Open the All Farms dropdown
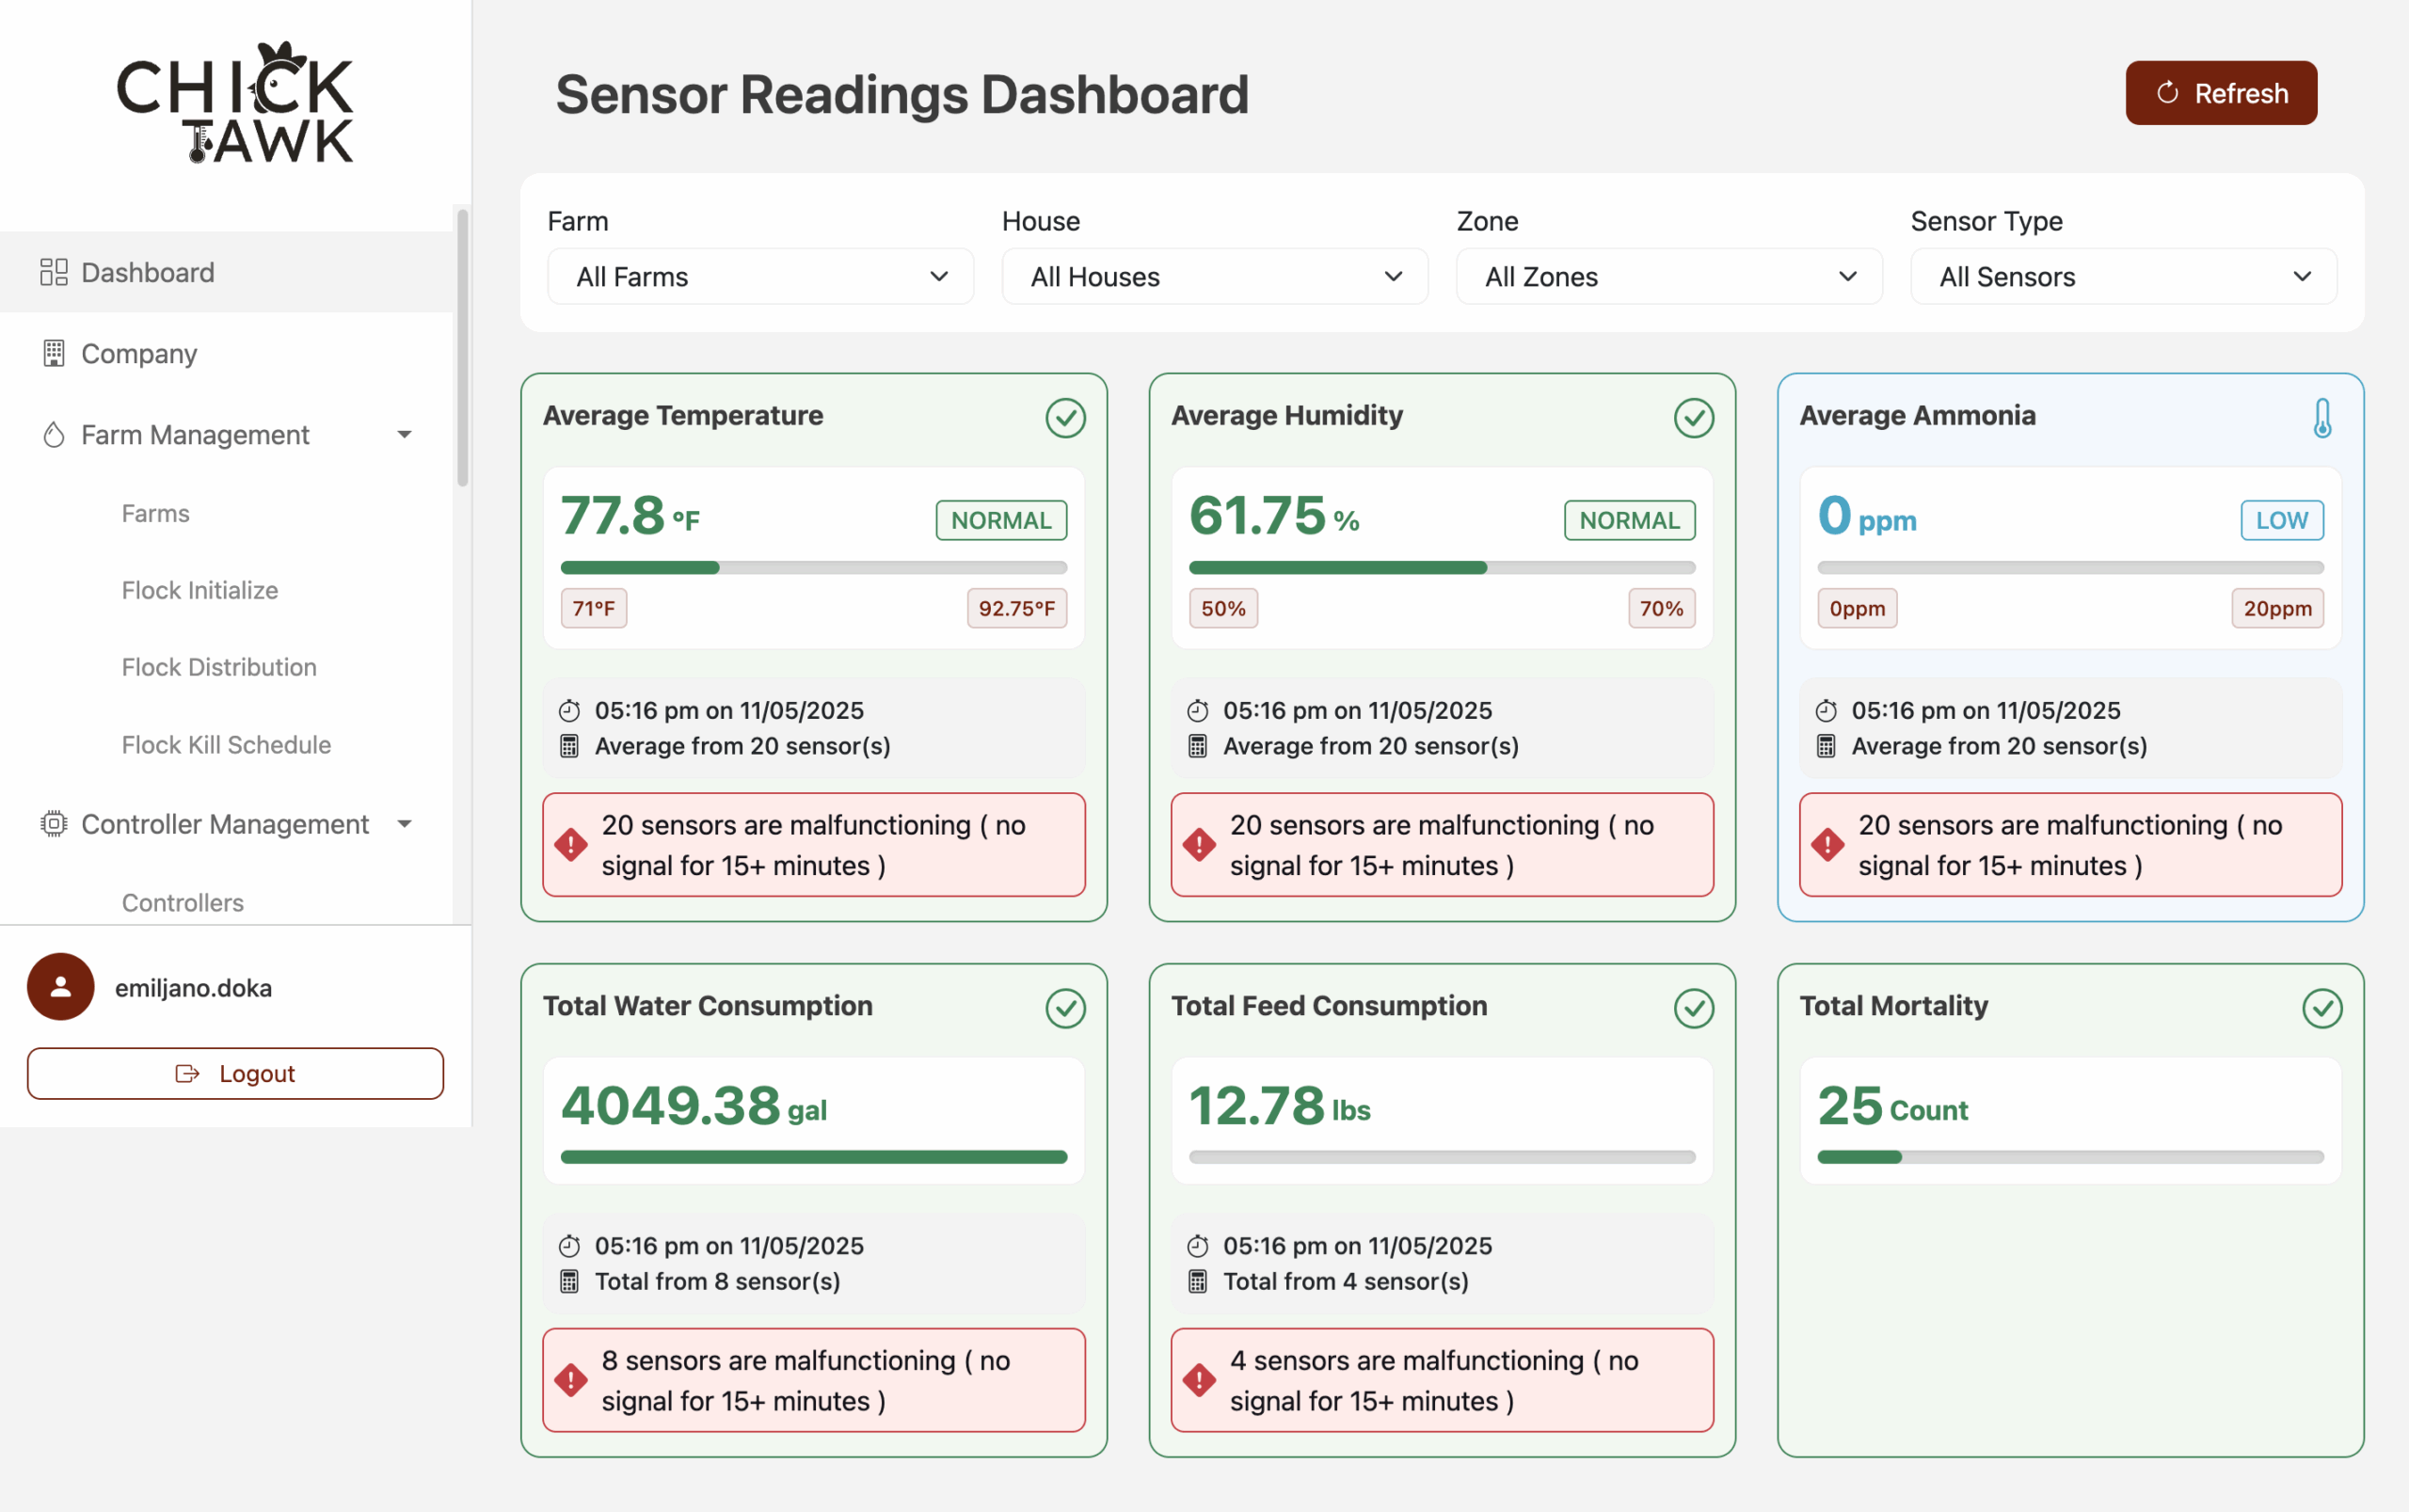2409x1512 pixels. click(x=760, y=276)
